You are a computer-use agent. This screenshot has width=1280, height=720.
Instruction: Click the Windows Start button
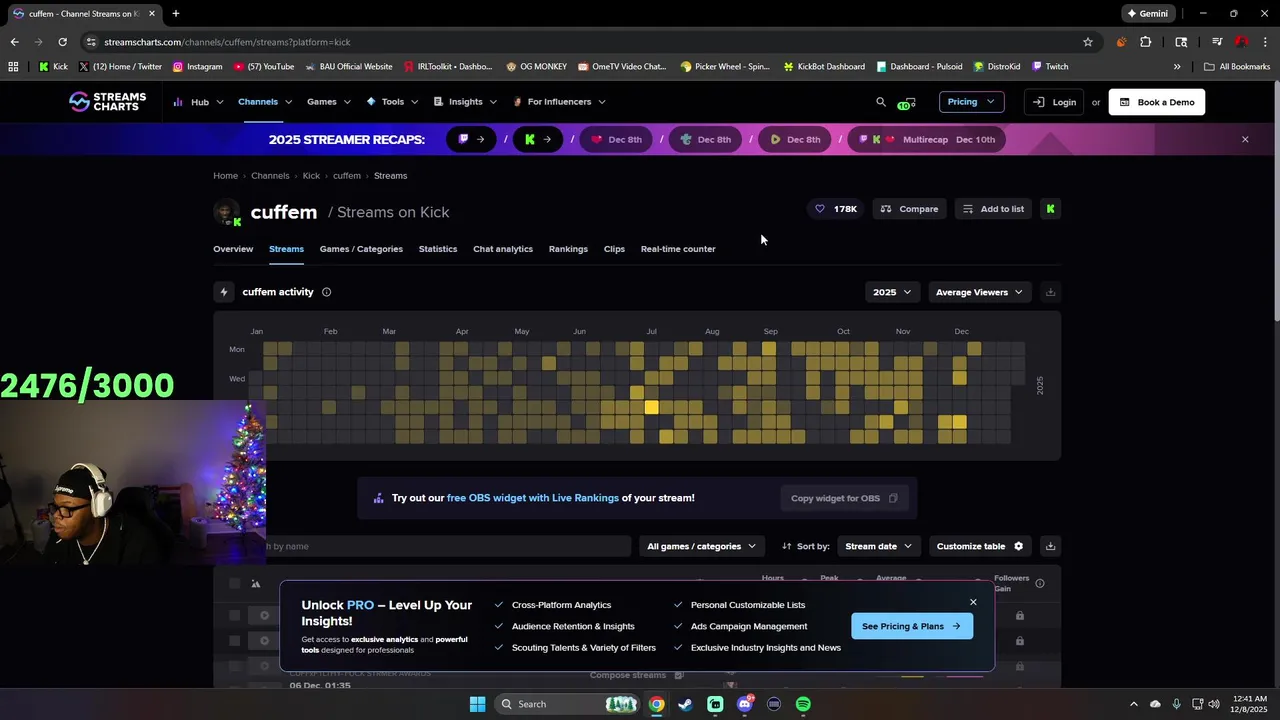(x=477, y=704)
